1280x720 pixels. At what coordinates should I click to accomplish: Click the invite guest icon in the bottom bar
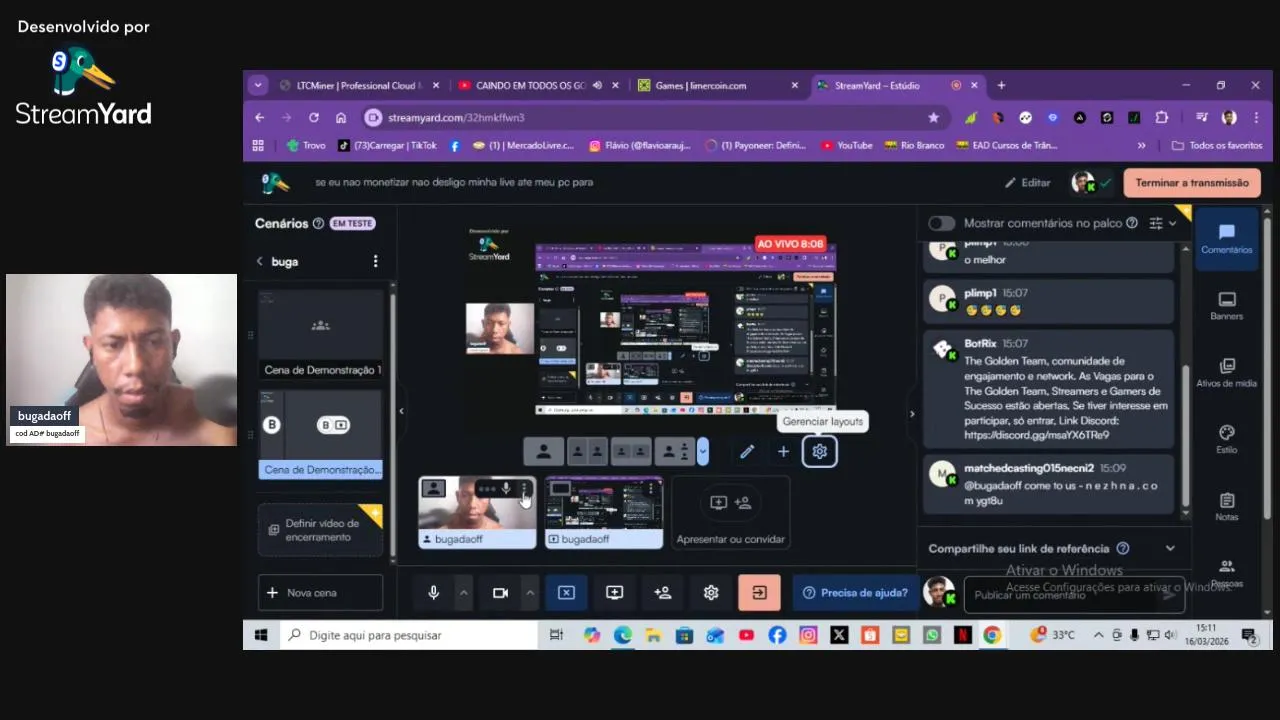pos(662,593)
